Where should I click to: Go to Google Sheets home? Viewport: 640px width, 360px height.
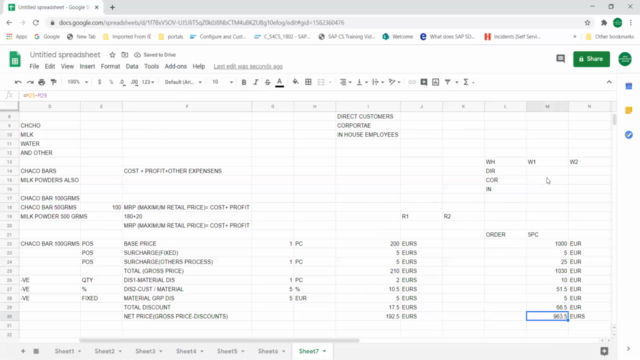pos(15,59)
